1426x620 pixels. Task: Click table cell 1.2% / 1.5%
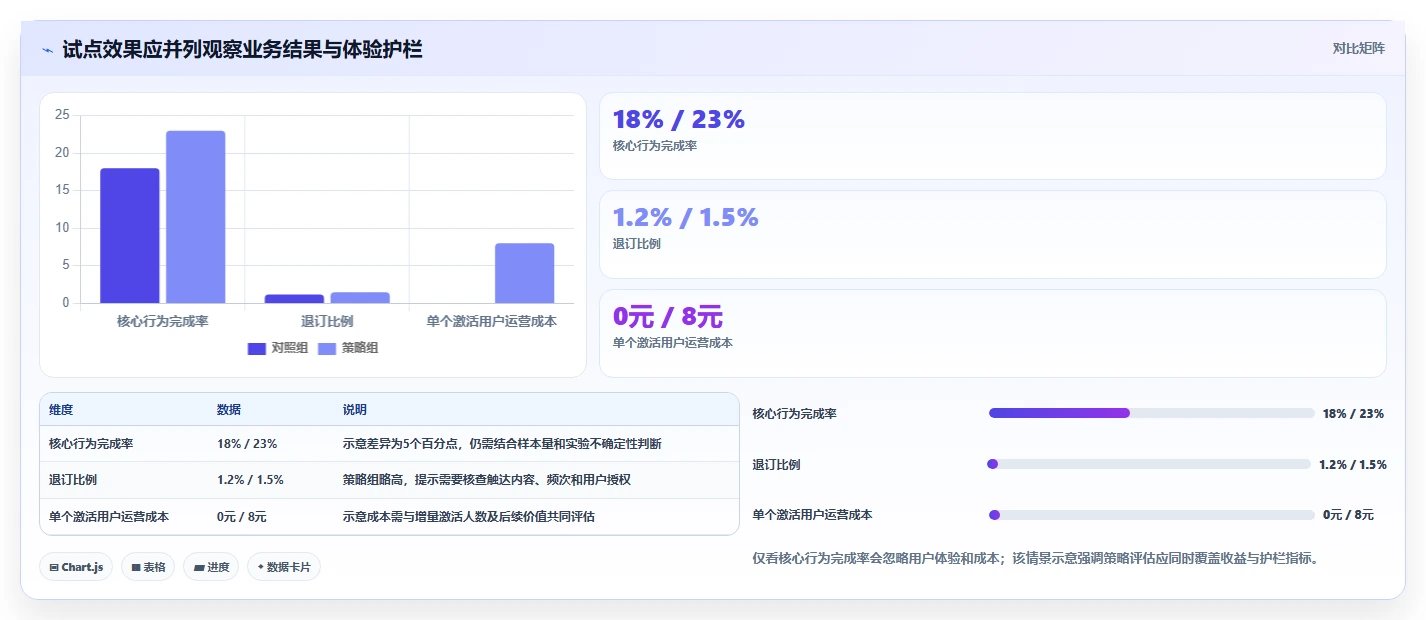[x=250, y=480]
